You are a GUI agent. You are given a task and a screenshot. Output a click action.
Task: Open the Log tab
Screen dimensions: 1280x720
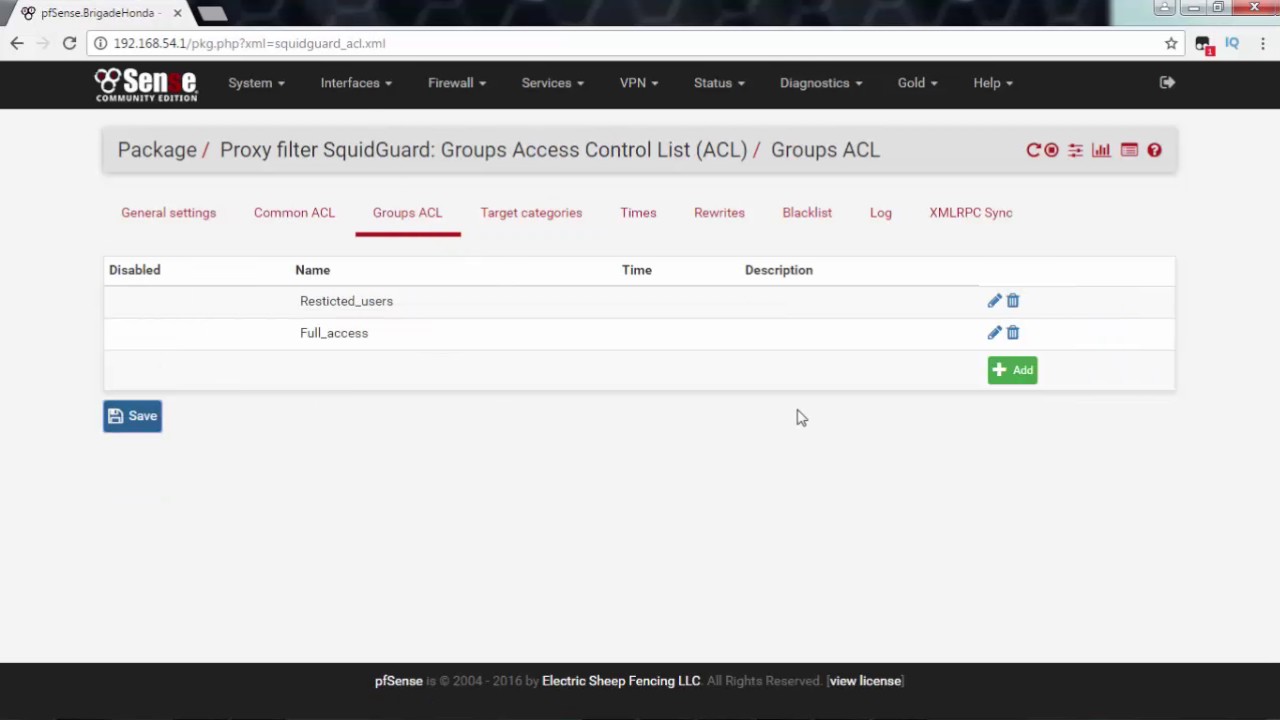[881, 213]
